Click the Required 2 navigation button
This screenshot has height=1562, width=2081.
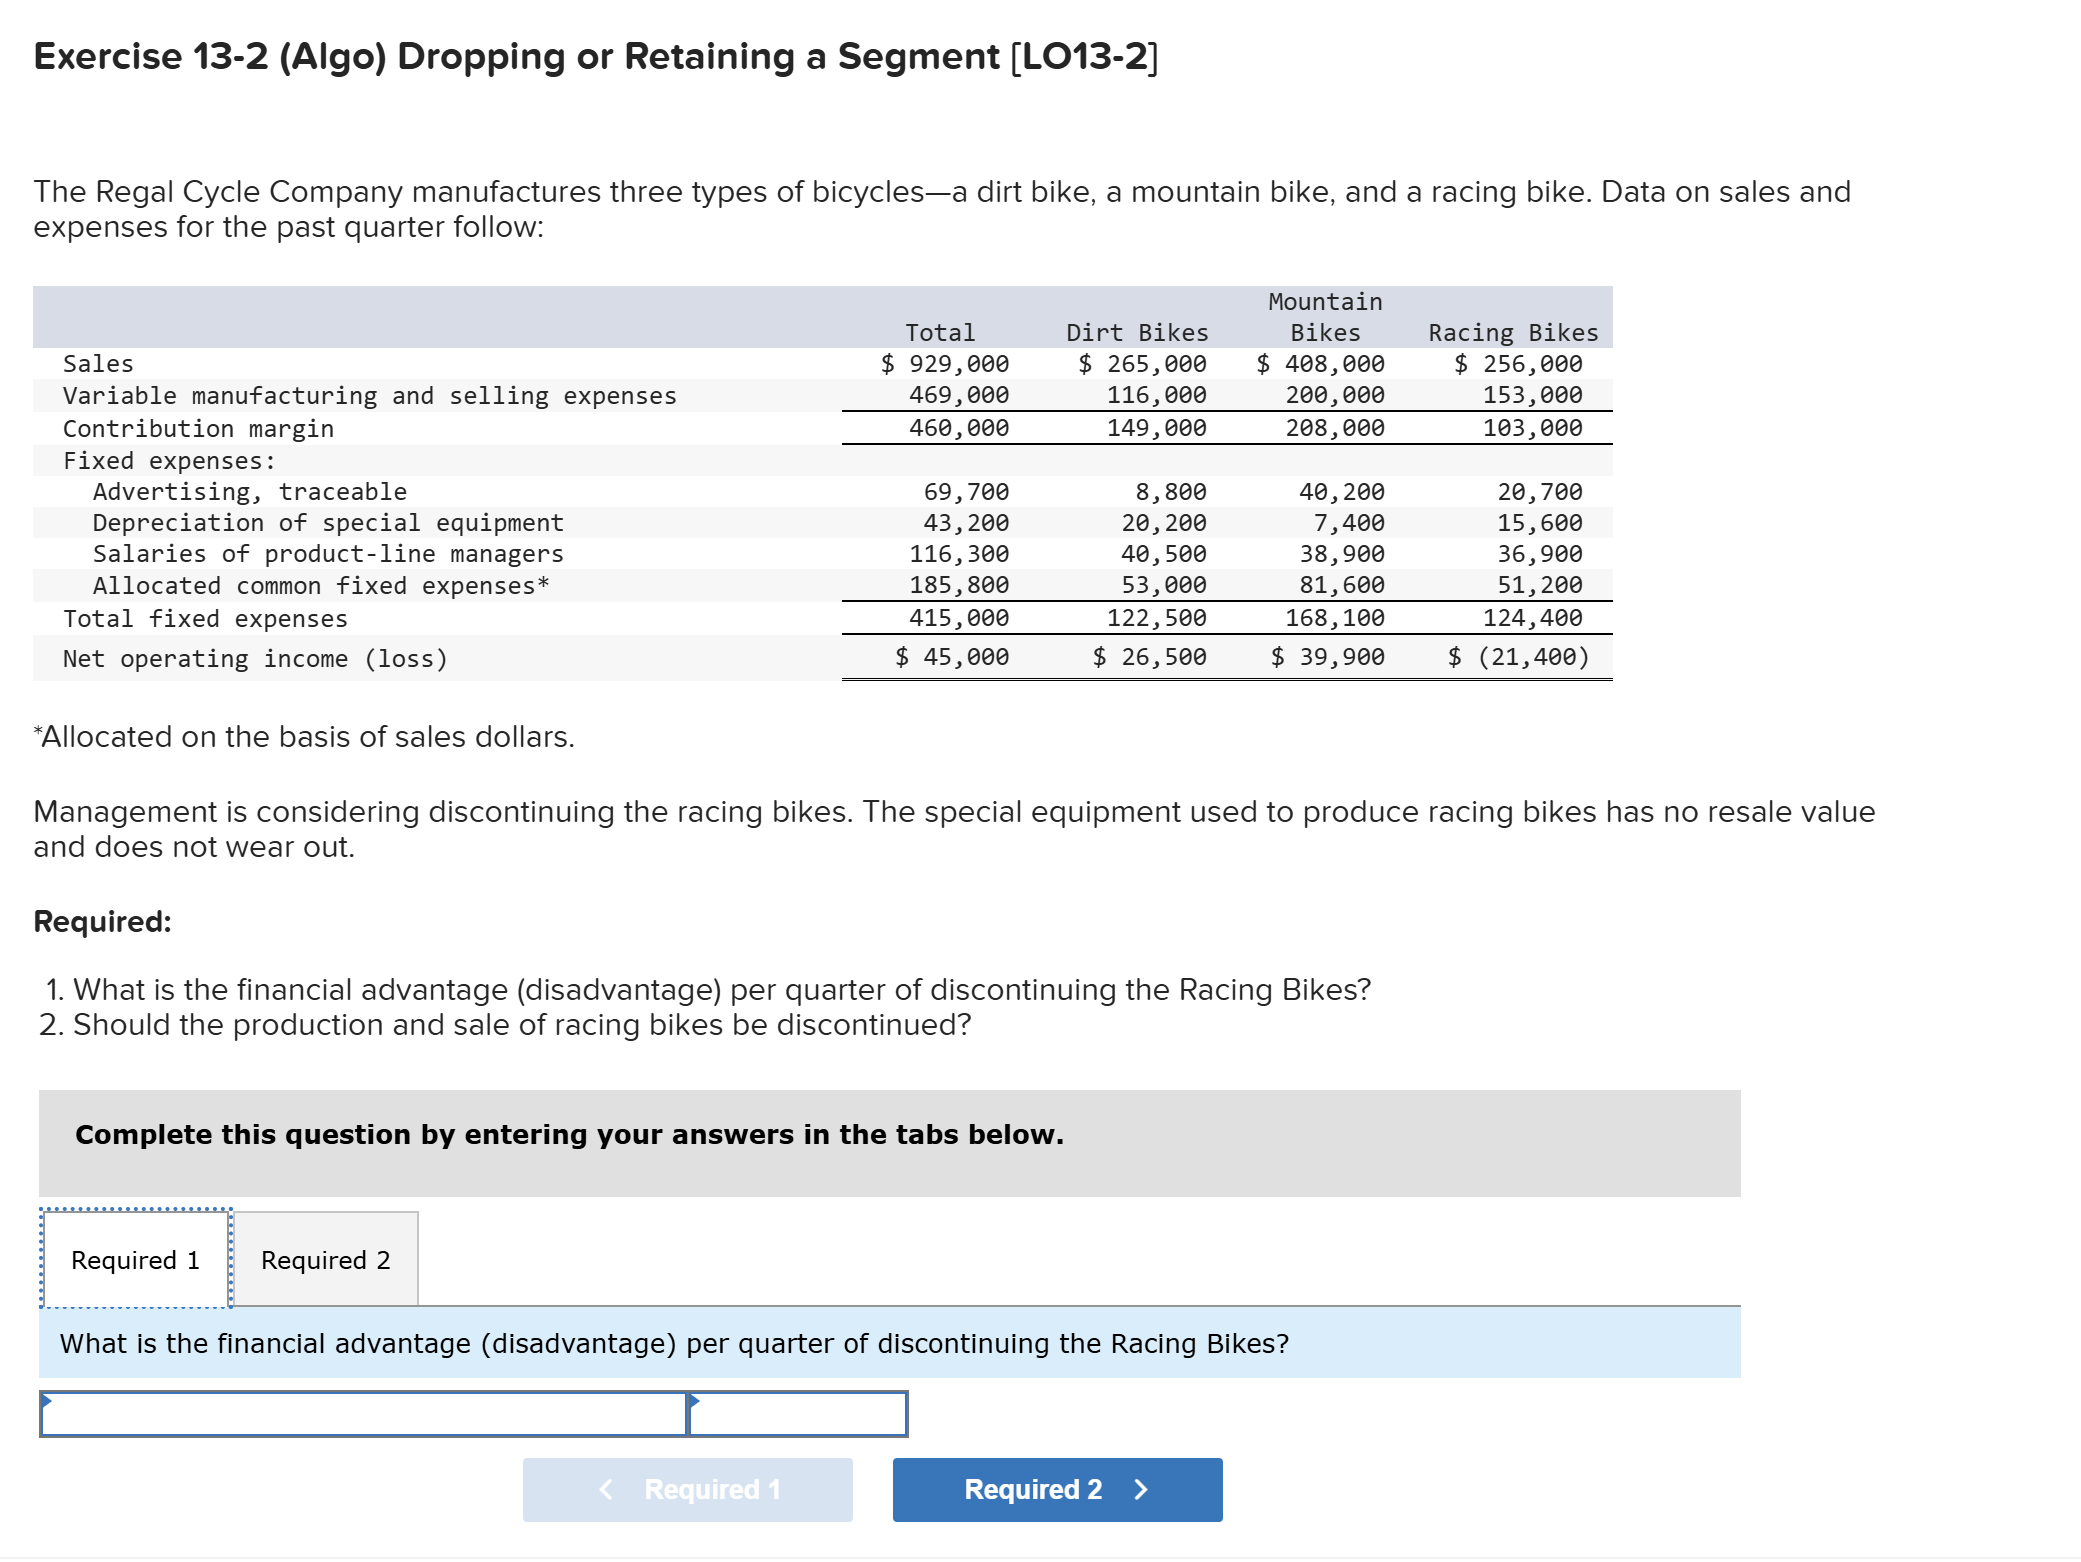click(1055, 1489)
